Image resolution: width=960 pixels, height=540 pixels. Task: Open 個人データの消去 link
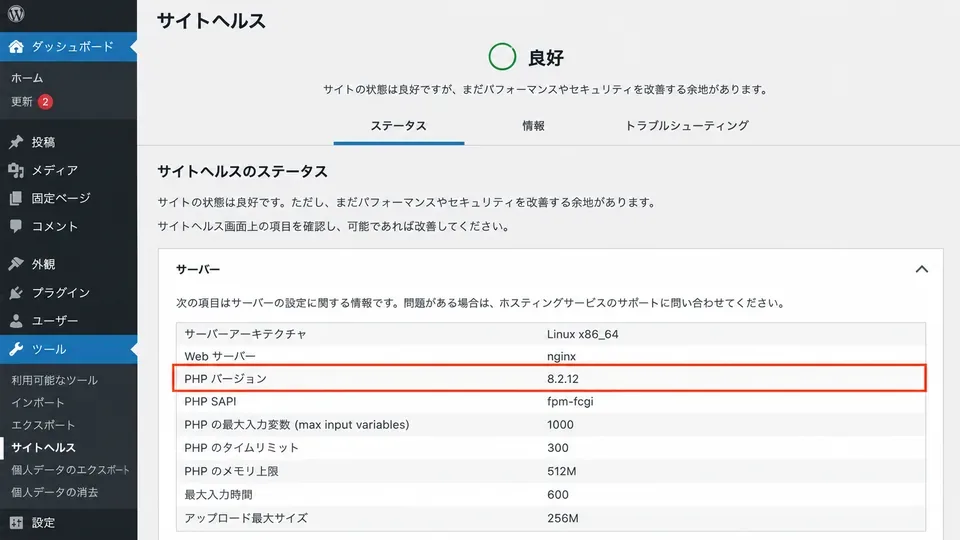click(x=54, y=492)
